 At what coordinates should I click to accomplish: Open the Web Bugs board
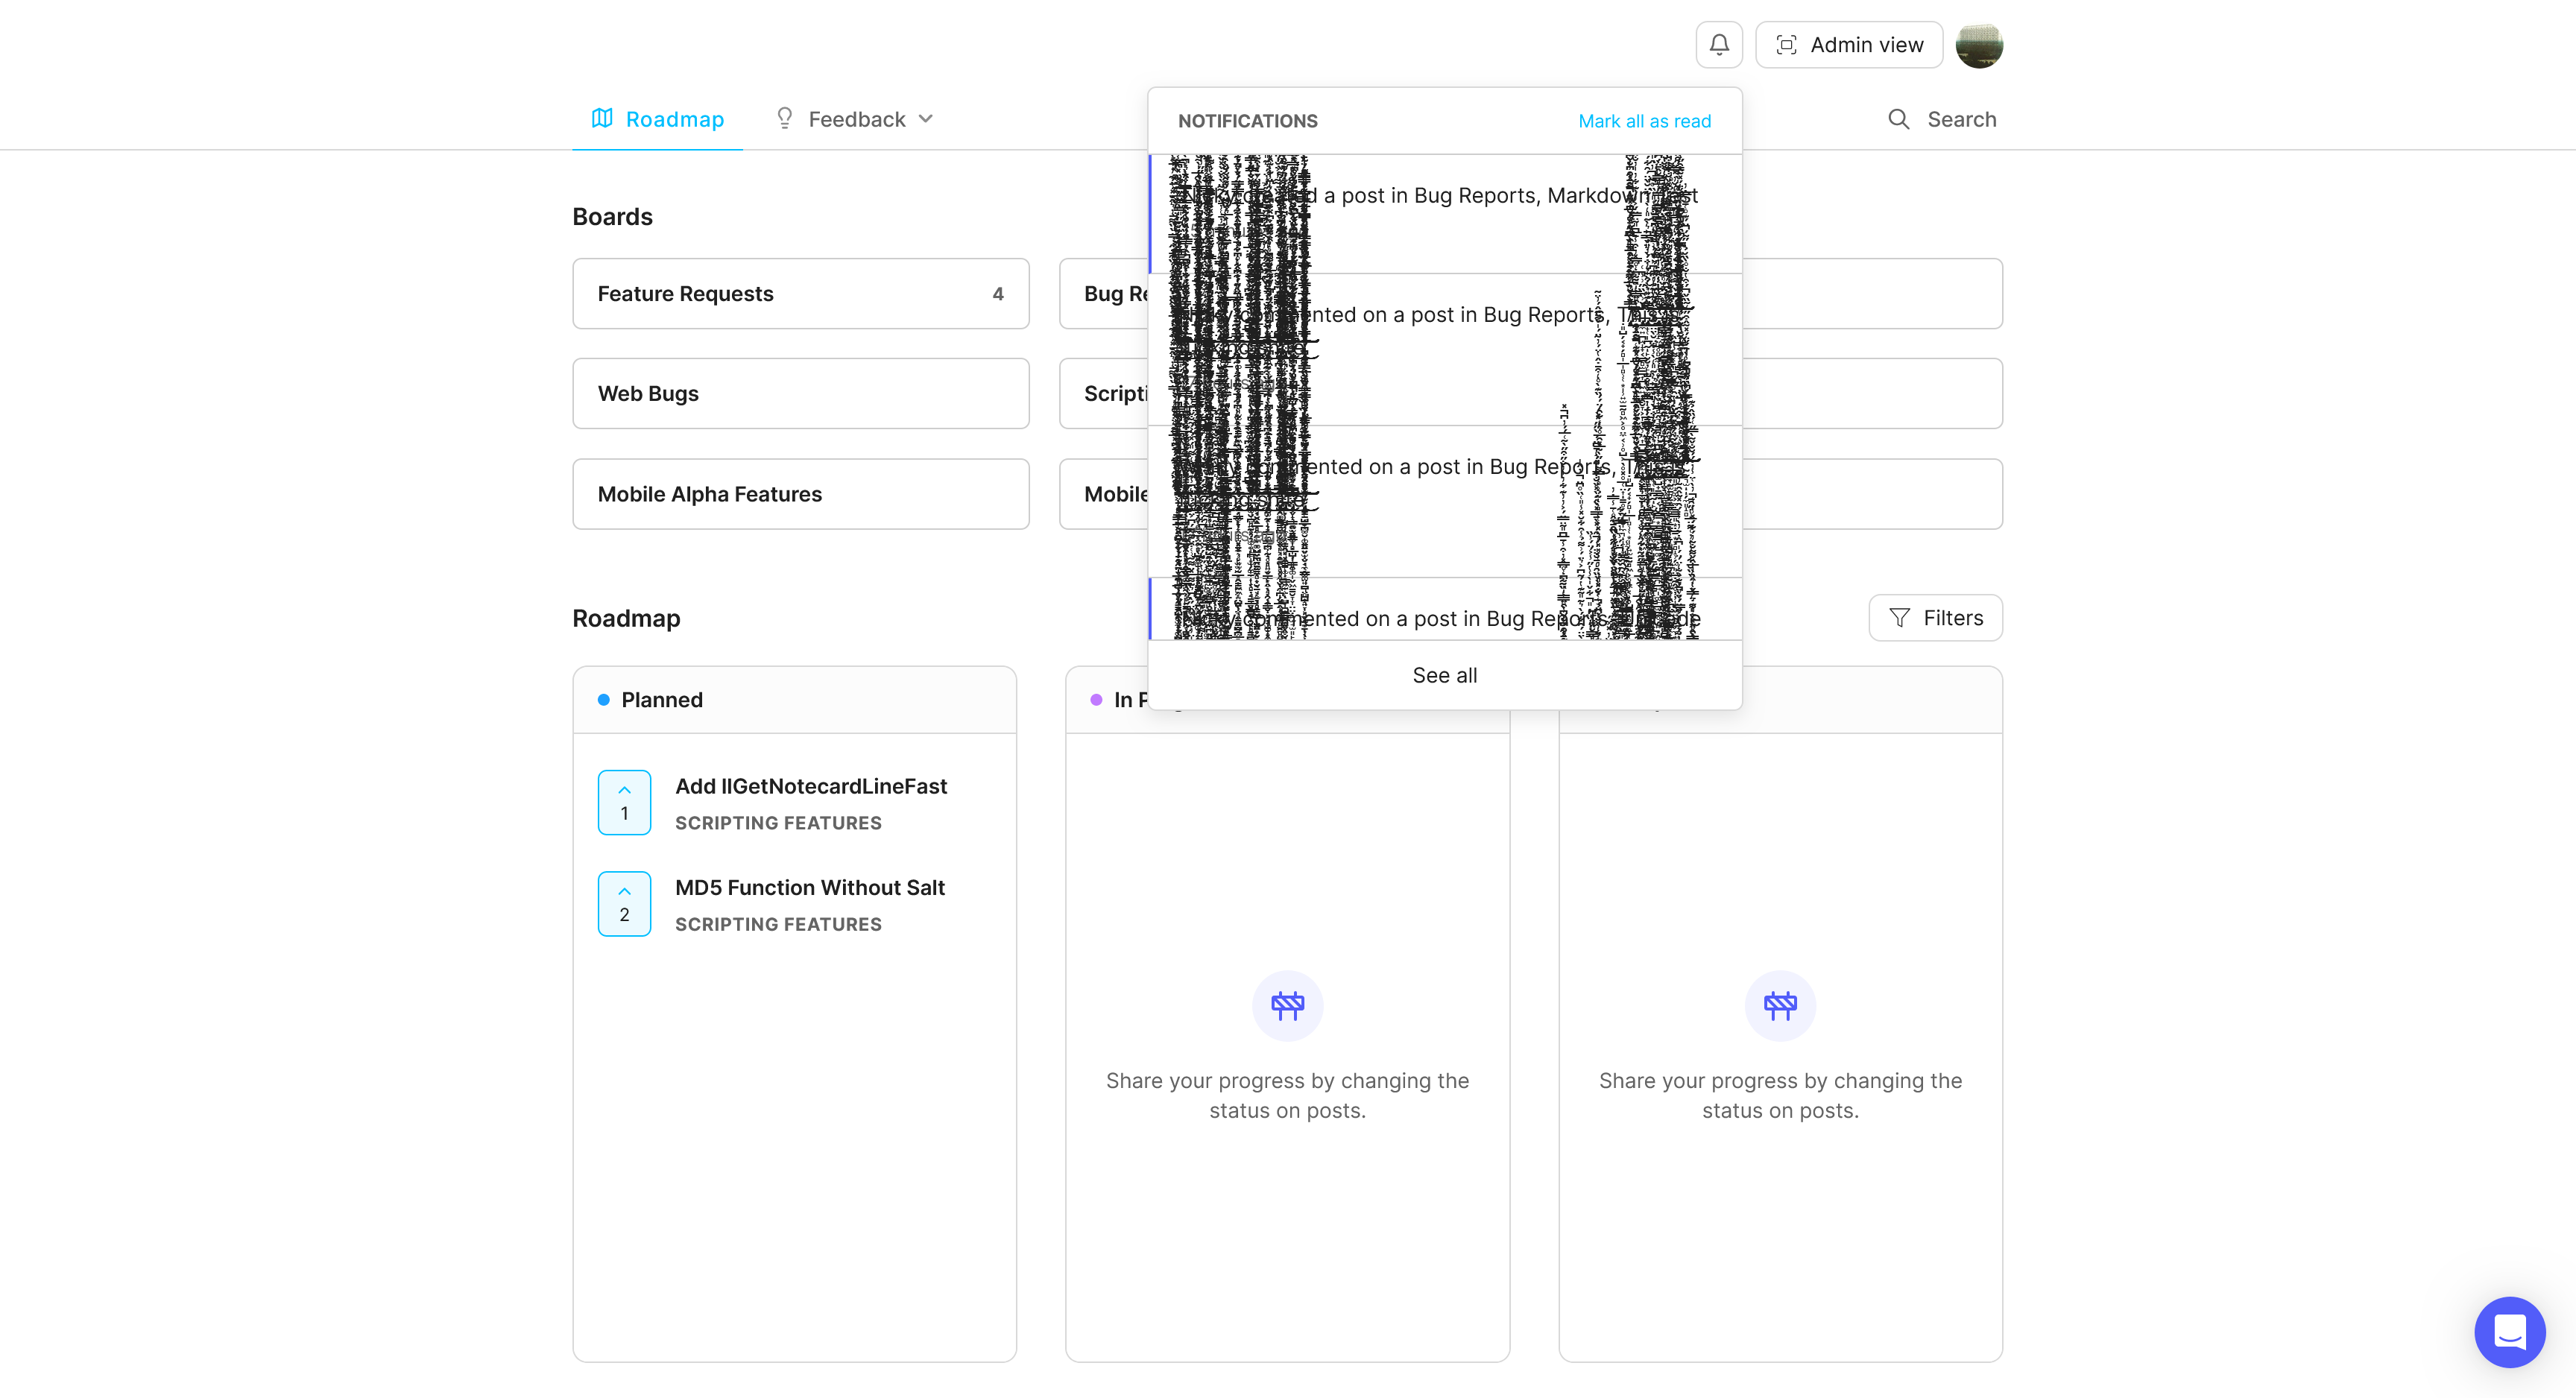pyautogui.click(x=800, y=394)
